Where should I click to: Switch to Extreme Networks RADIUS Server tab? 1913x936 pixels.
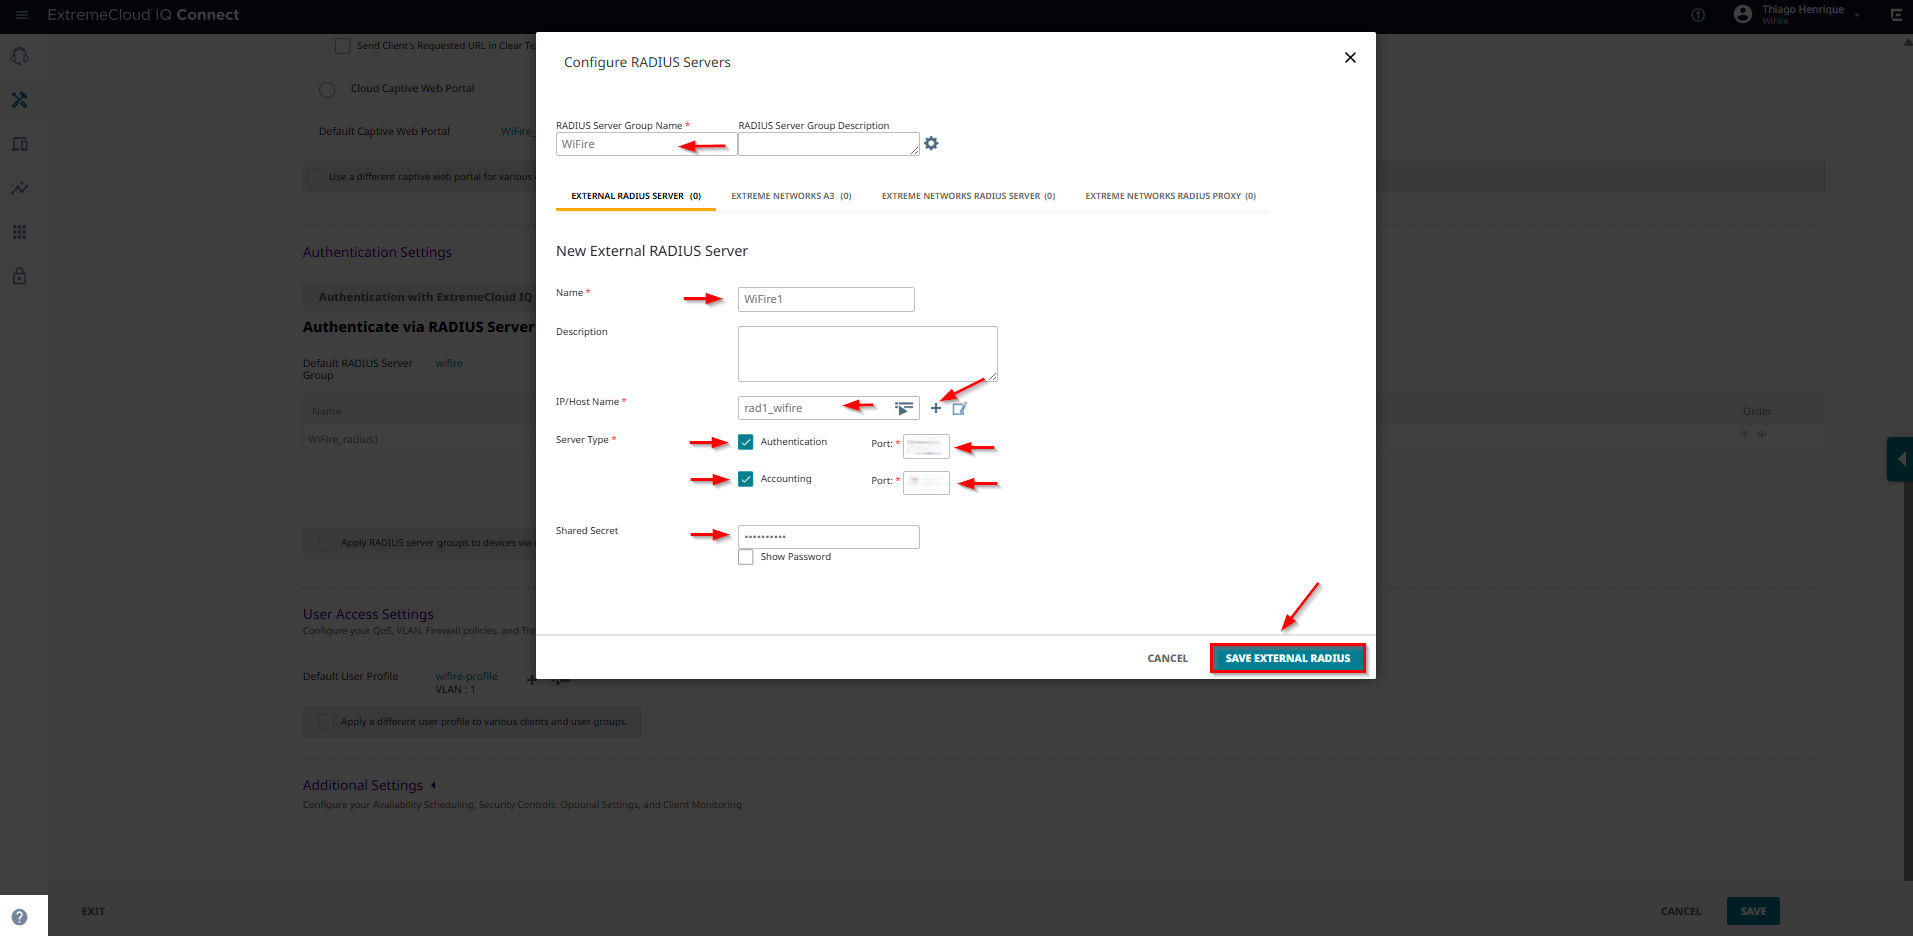968,196
